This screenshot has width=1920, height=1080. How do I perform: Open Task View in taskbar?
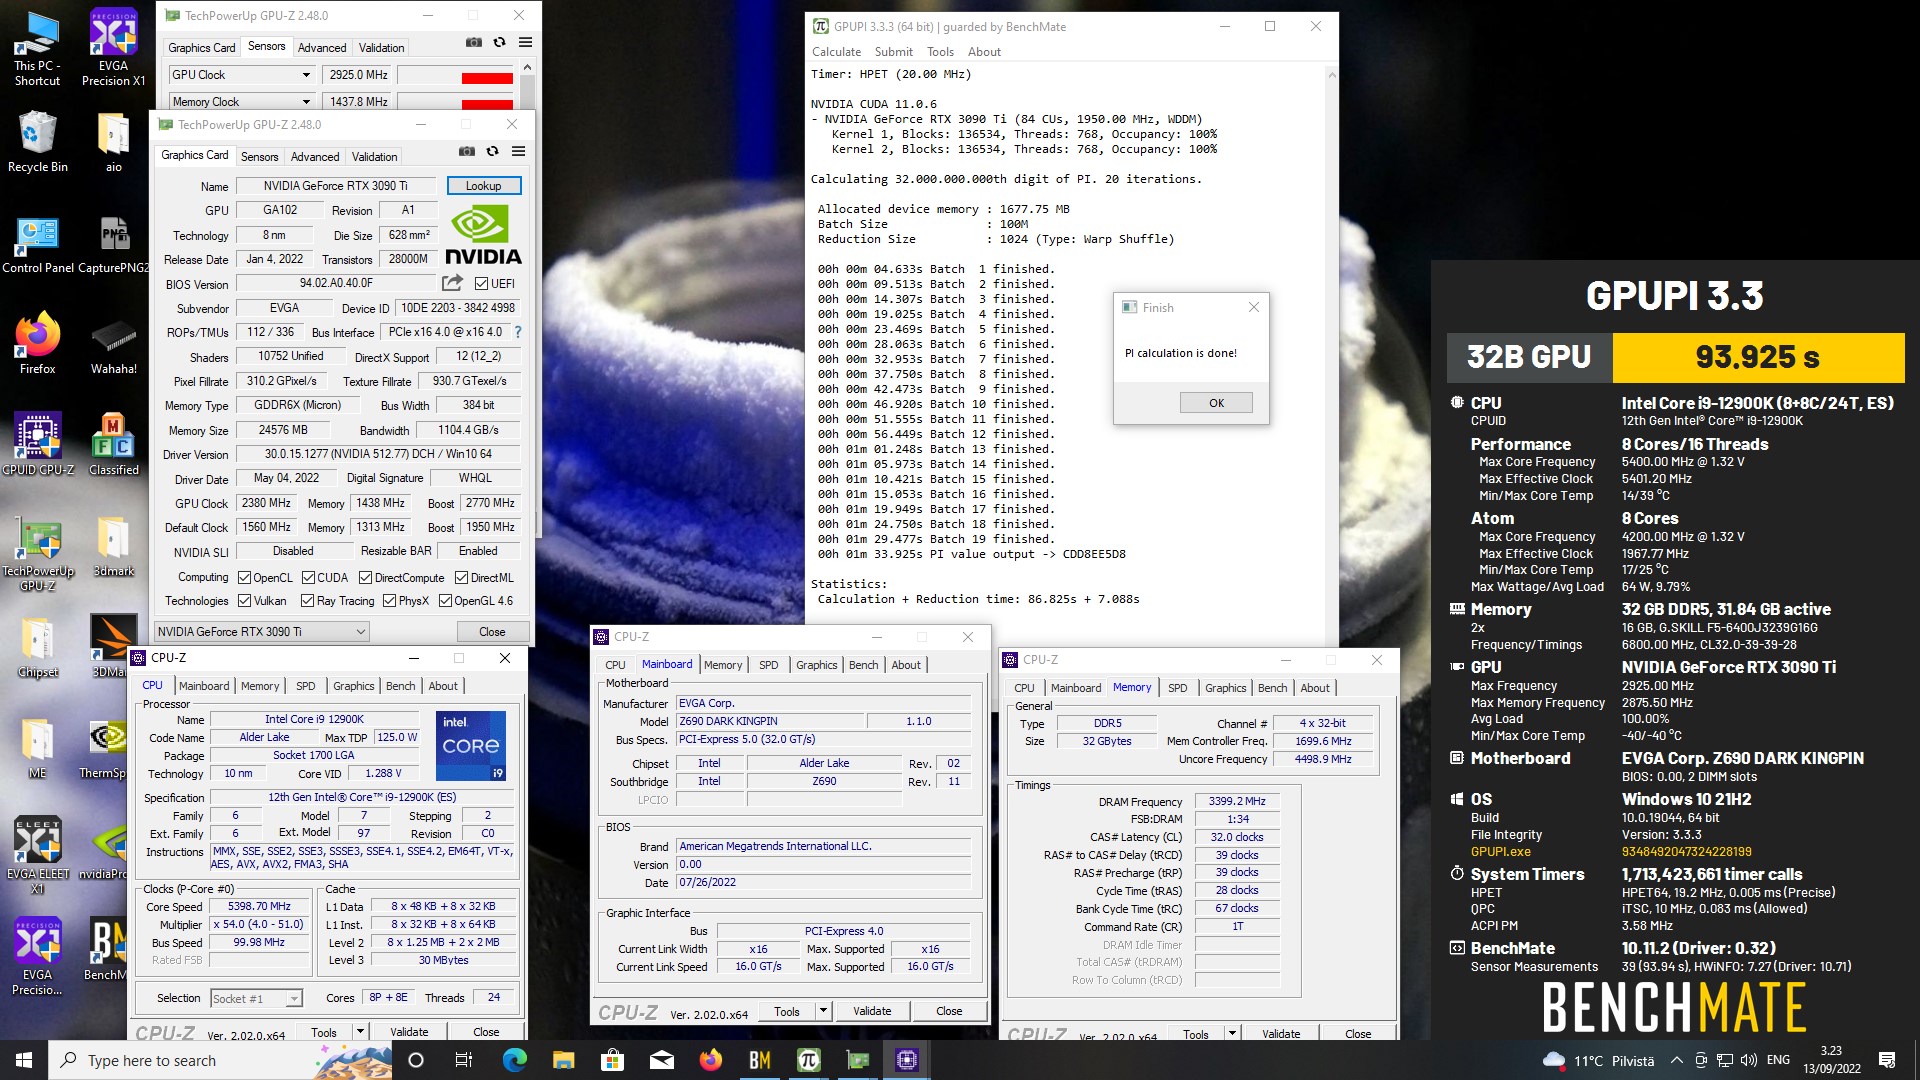[463, 1060]
